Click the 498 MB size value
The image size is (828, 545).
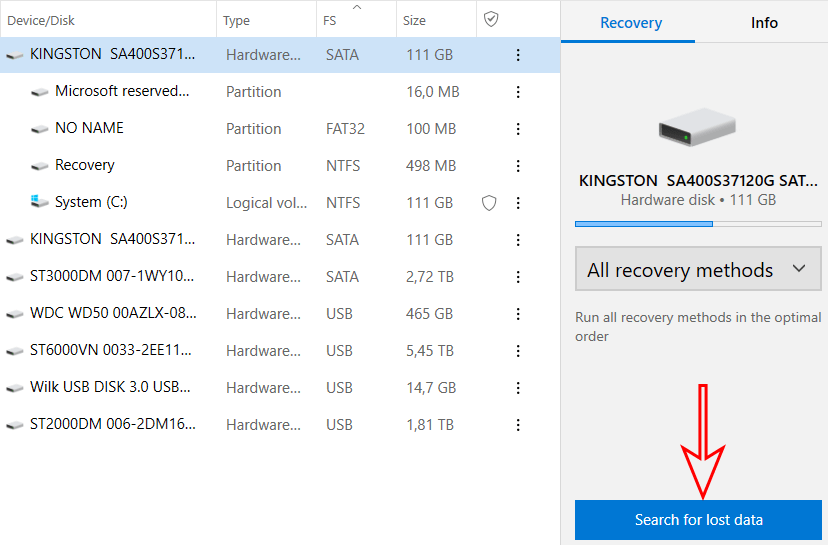[431, 166]
